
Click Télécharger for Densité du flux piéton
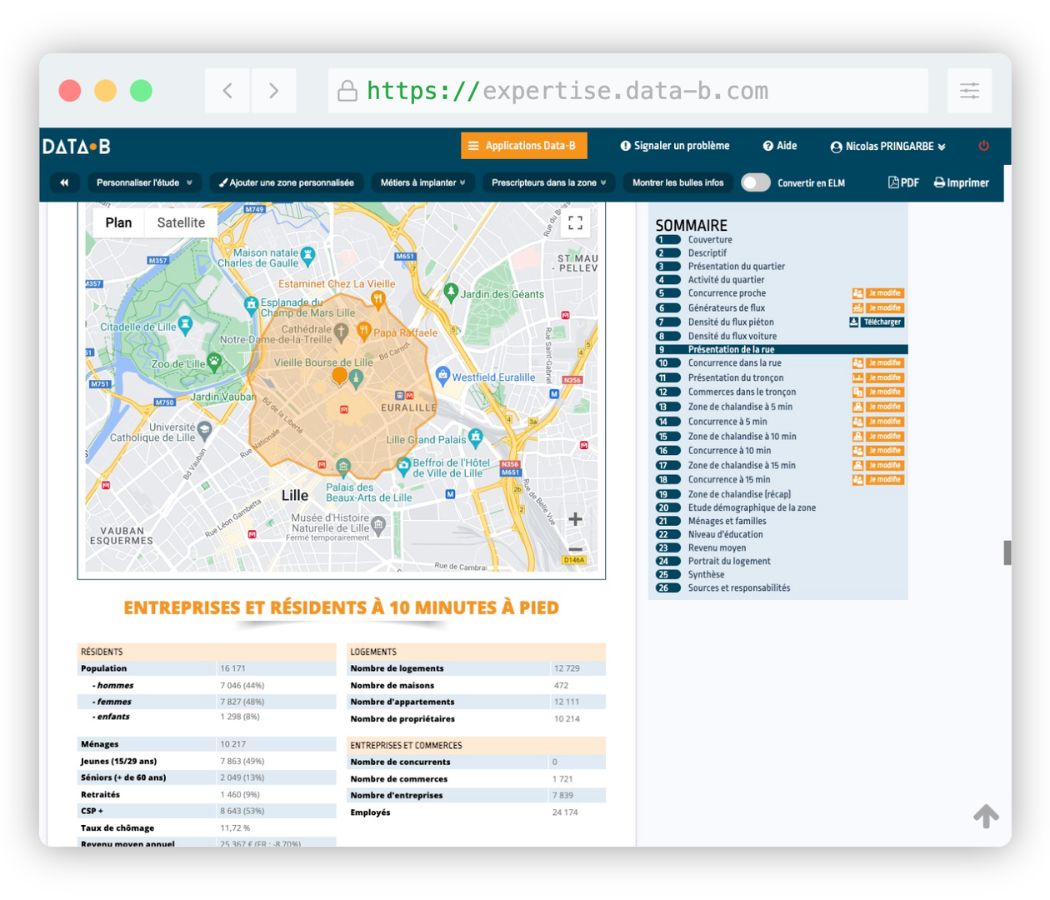click(876, 322)
